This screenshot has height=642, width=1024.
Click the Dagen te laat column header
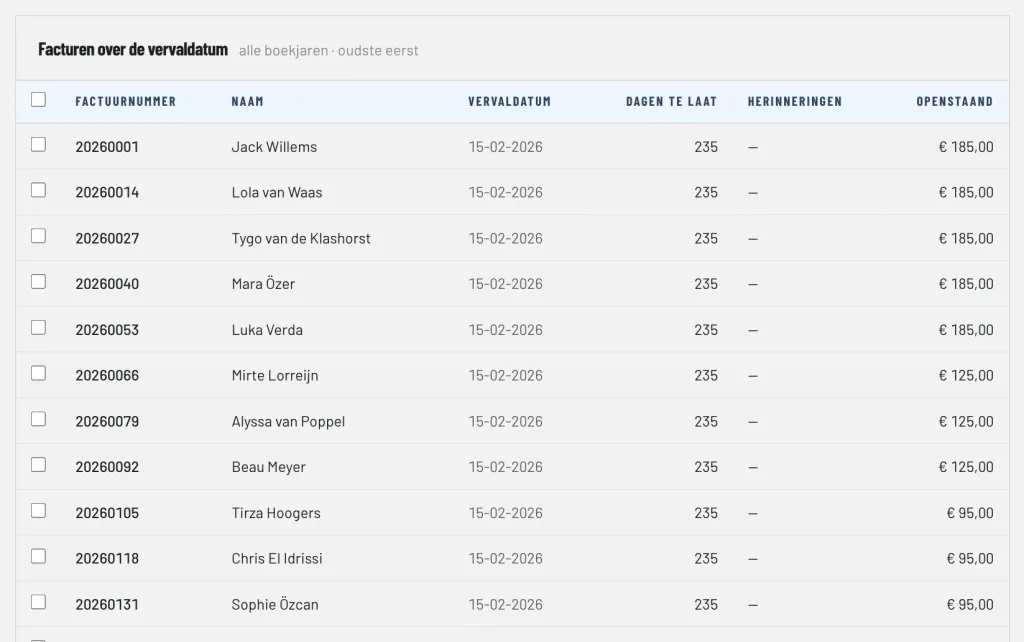671,101
